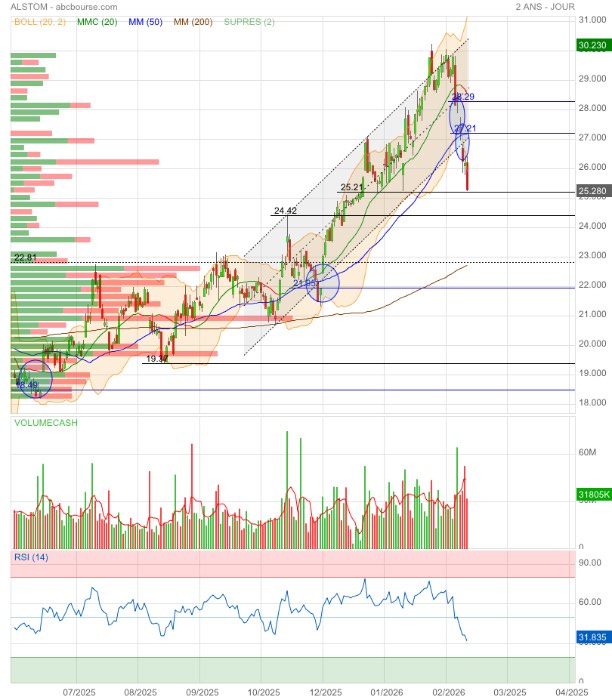Click the 07/2025 date axis label
612x700 pixels.
[x=79, y=692]
